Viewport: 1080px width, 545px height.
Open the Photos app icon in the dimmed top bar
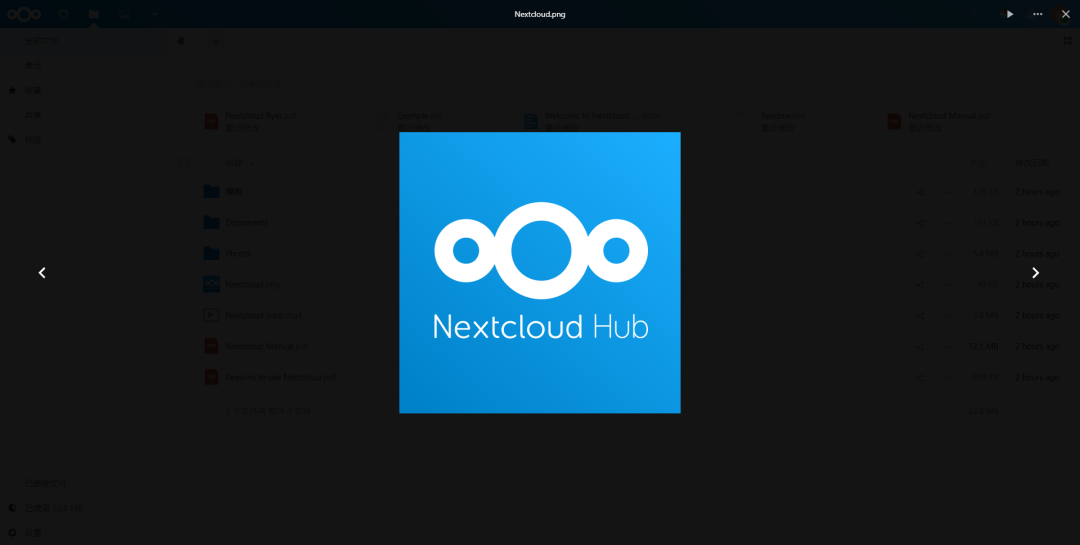[125, 14]
